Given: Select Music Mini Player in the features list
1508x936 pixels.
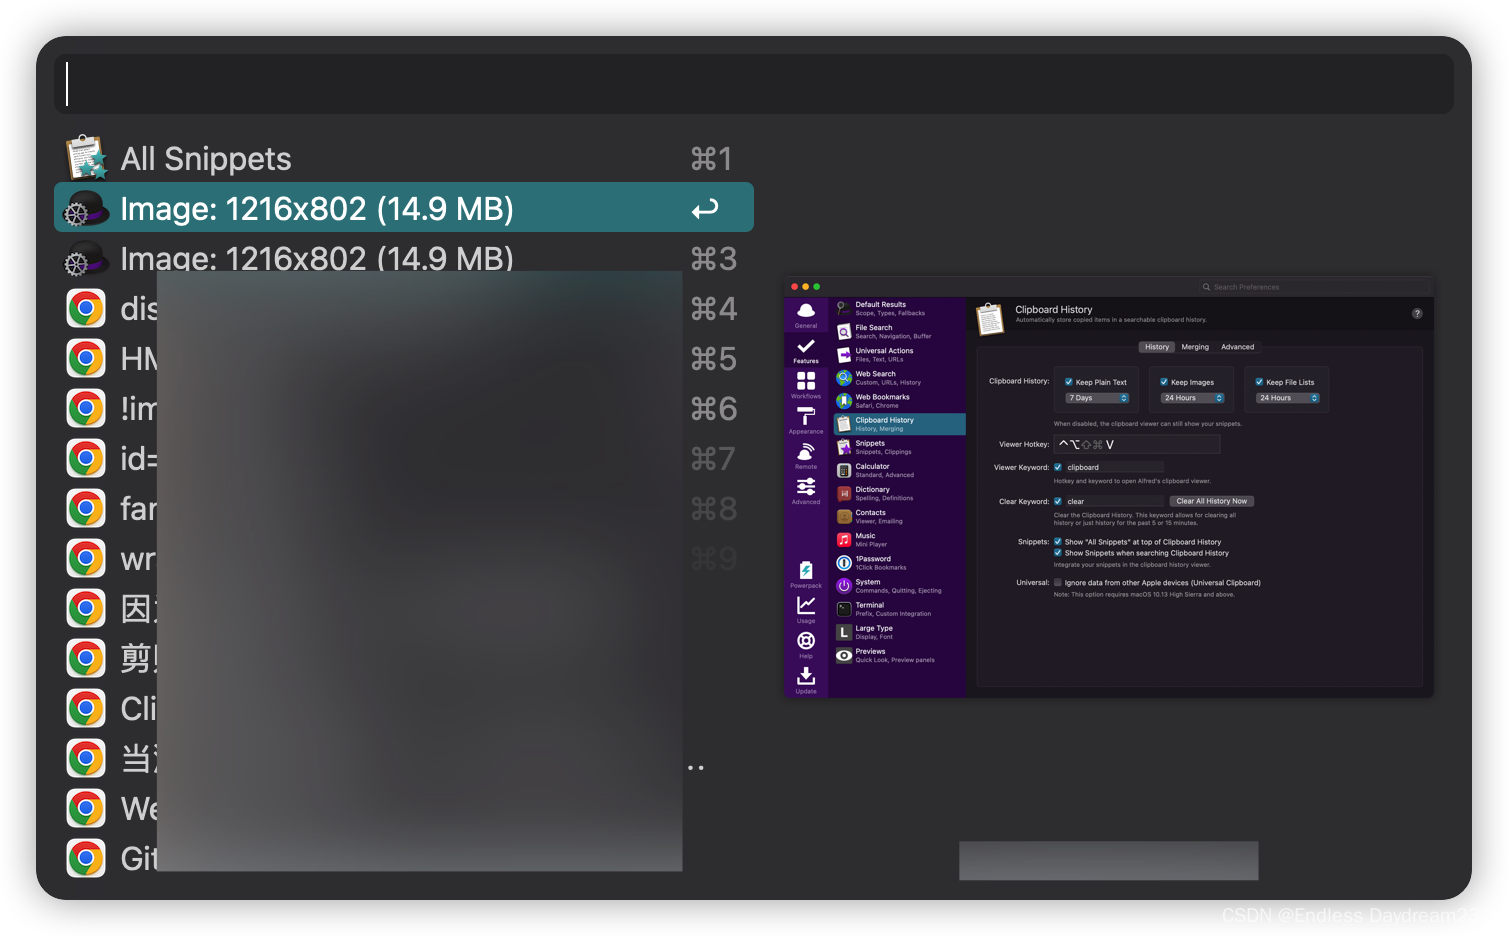Looking at the screenshot, I should (899, 539).
